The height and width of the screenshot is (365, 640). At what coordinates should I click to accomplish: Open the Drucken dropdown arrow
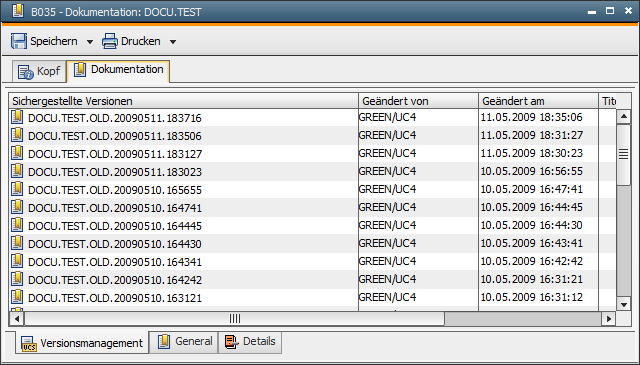click(x=173, y=42)
